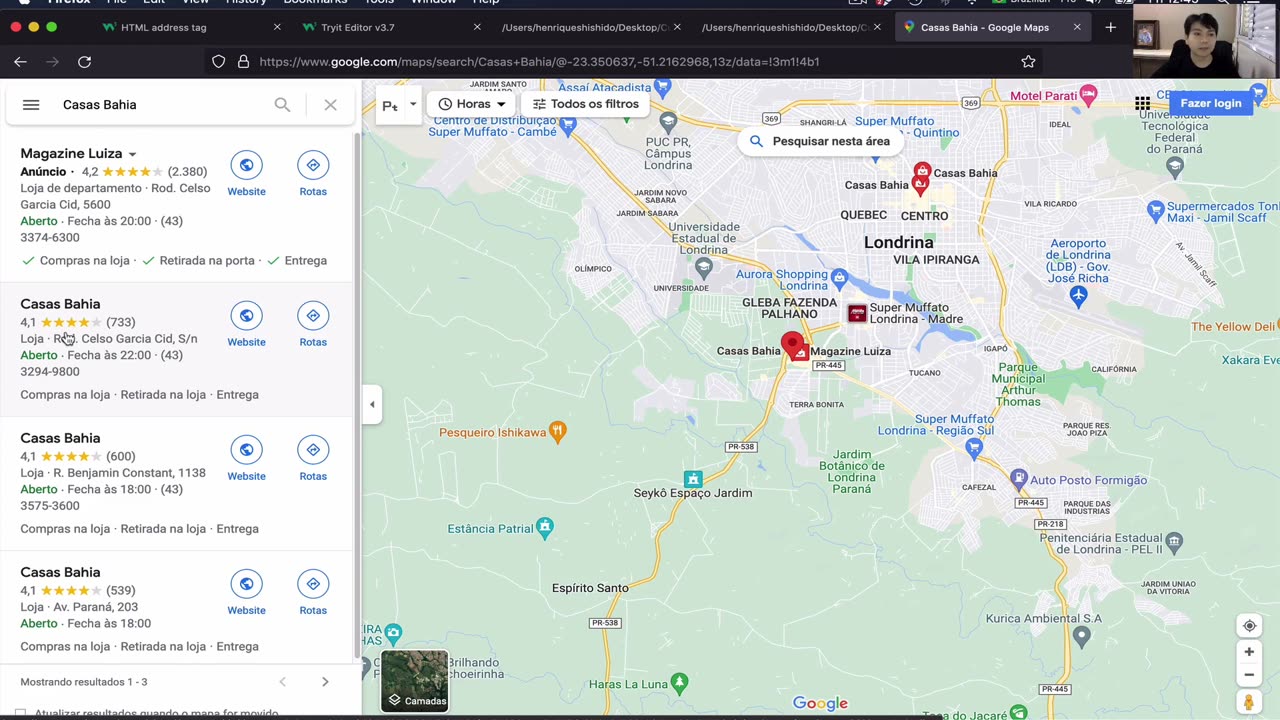Open the hamburger menu in Maps sidebar
Viewport: 1280px width, 720px height.
tap(31, 104)
